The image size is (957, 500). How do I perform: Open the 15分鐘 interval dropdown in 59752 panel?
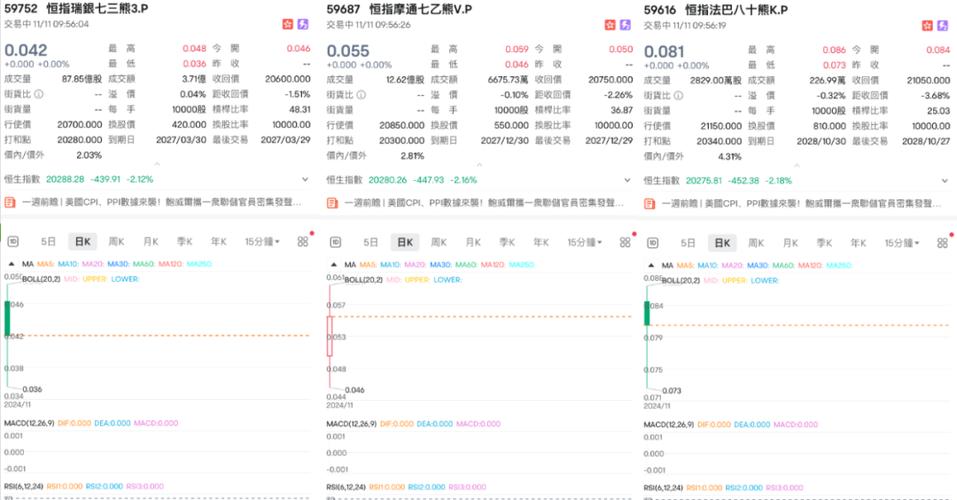click(262, 242)
